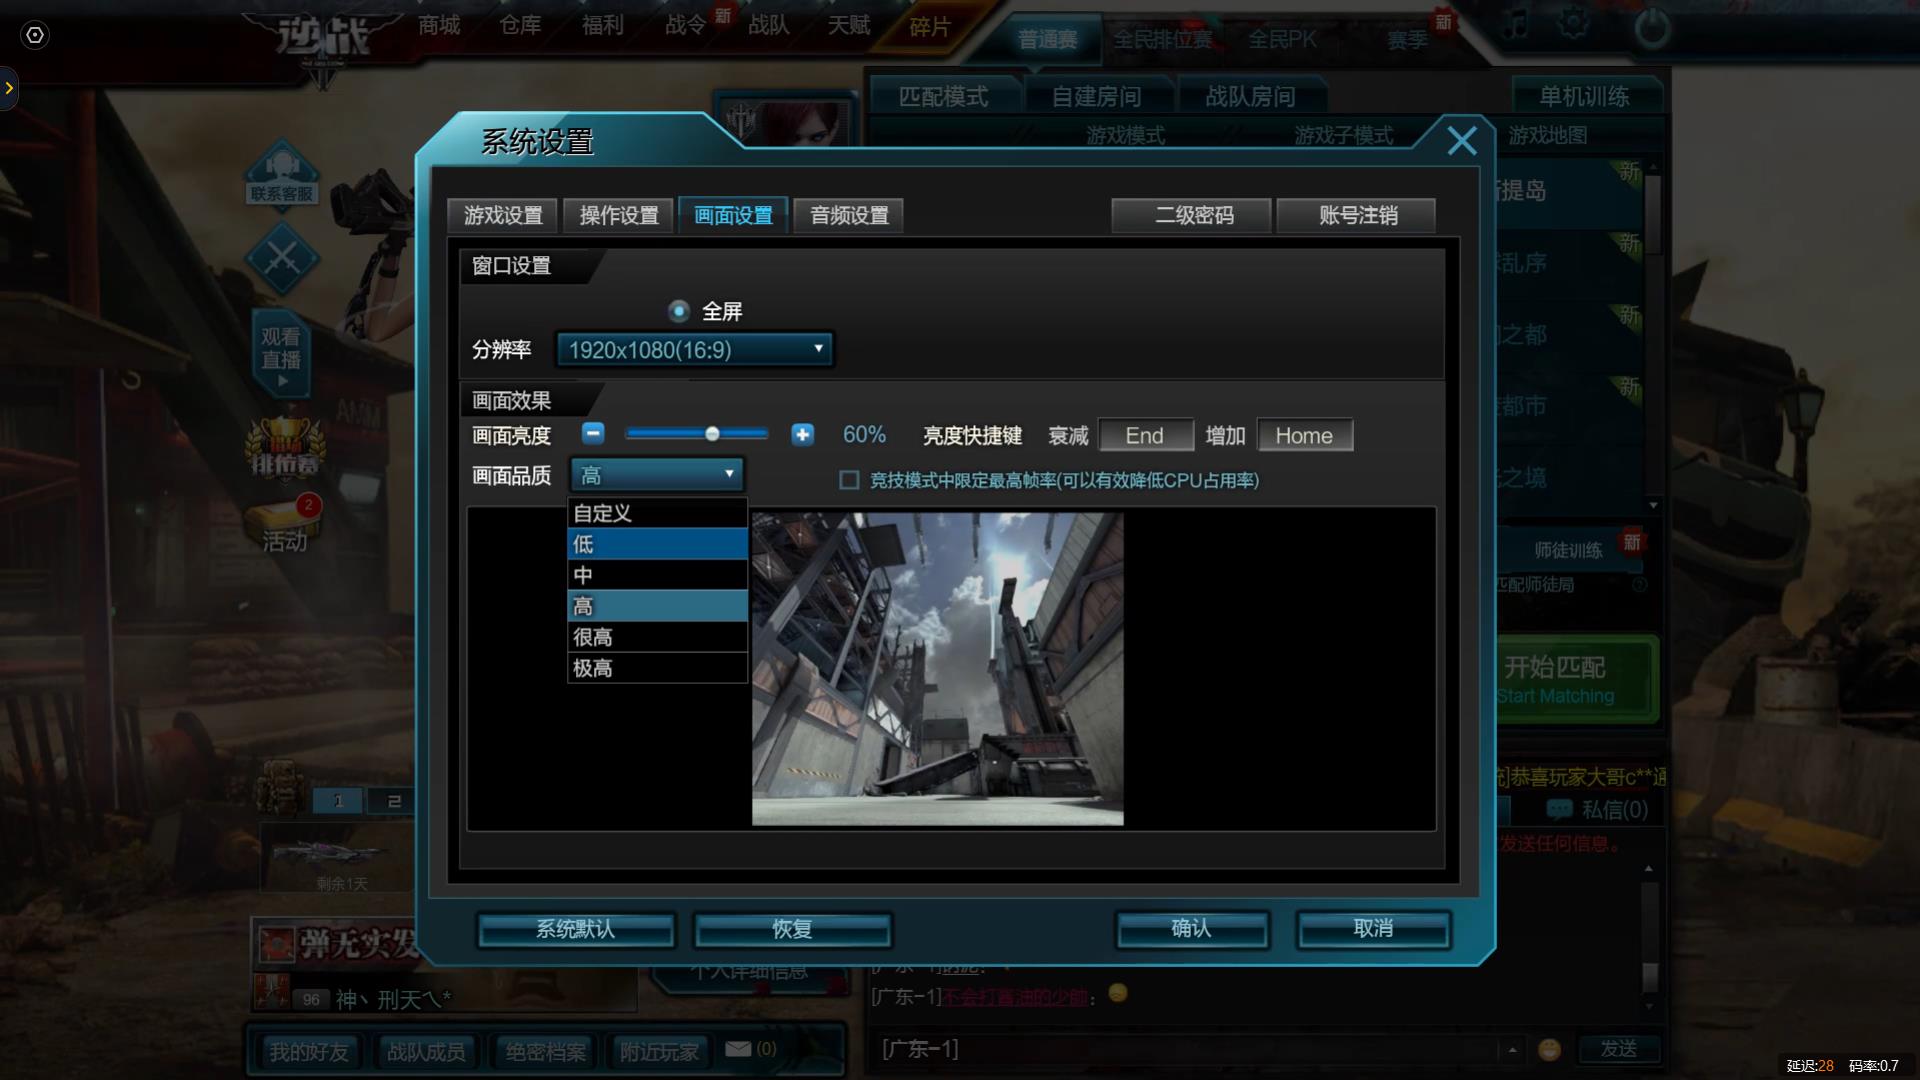This screenshot has height=1080, width=1920.
Task: Click 系统默认 button
Action: click(576, 929)
